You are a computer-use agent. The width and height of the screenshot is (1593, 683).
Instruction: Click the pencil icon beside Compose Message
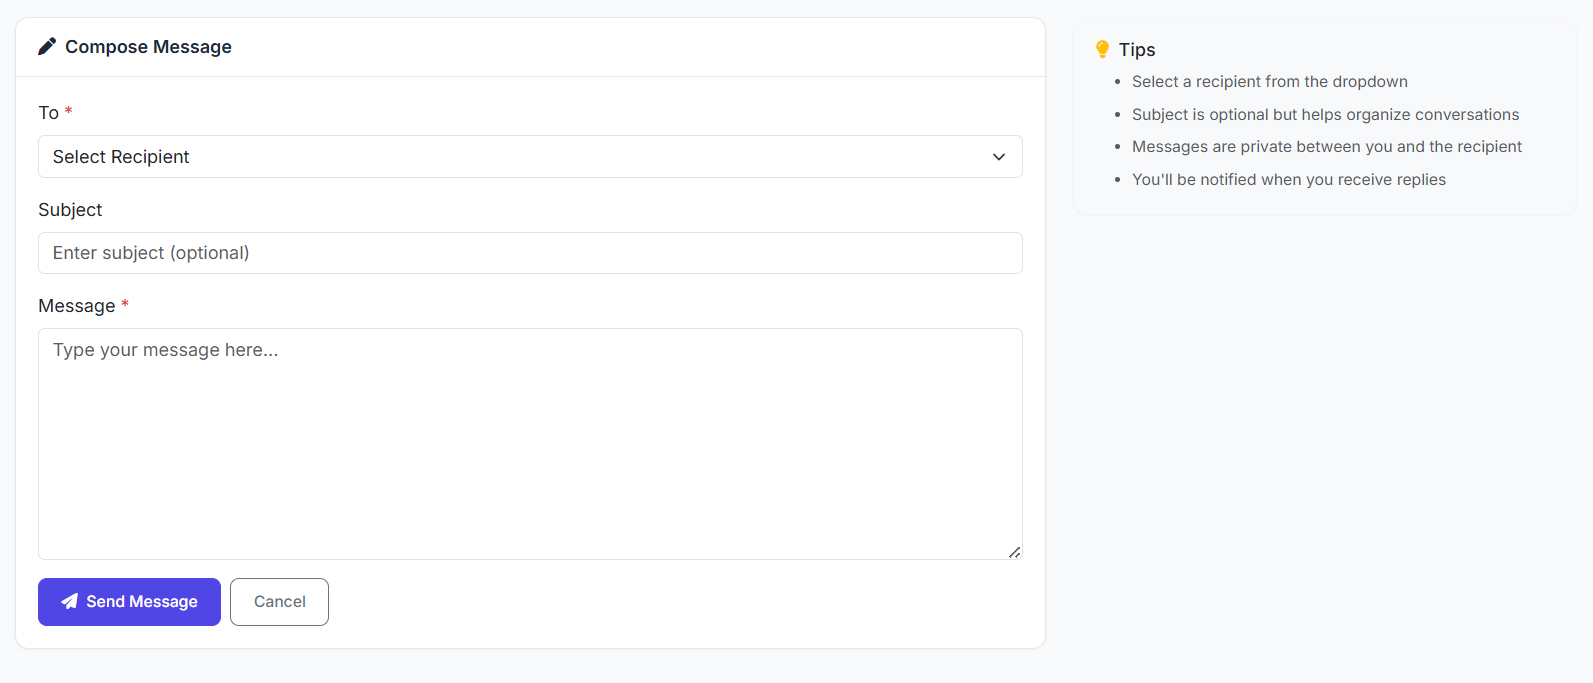[47, 46]
